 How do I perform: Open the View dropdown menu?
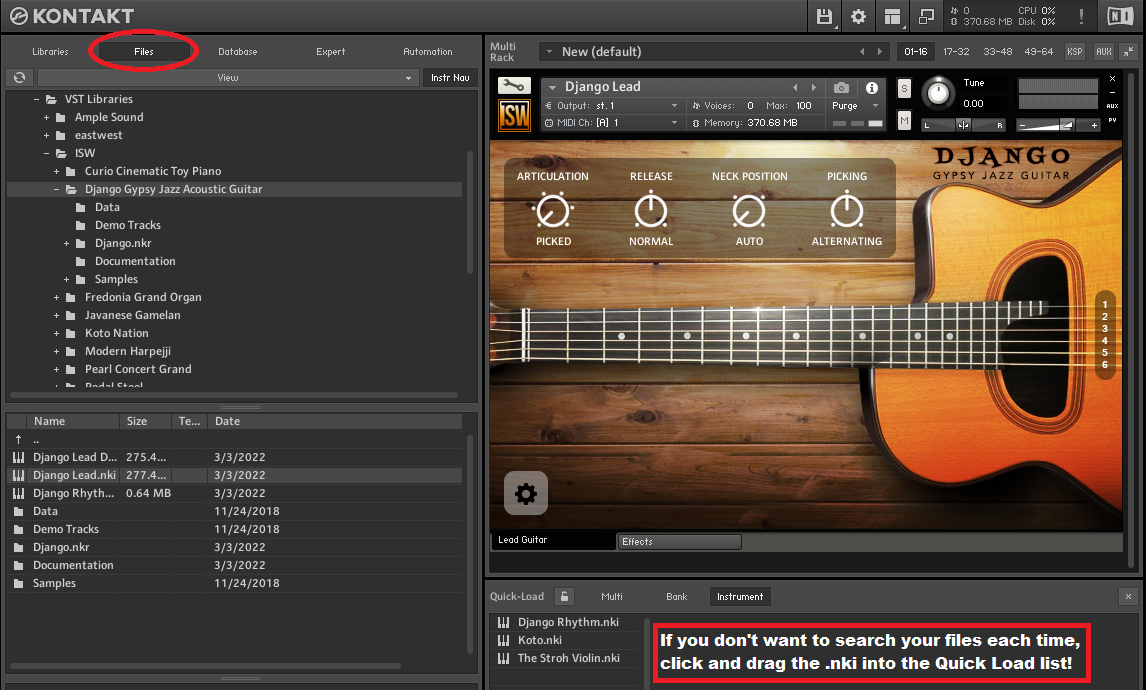pyautogui.click(x=228, y=78)
